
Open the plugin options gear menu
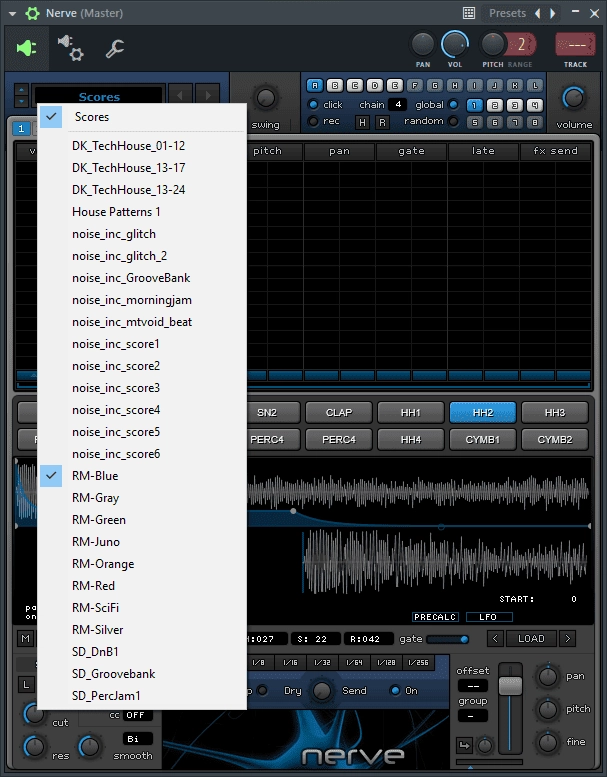coord(33,13)
